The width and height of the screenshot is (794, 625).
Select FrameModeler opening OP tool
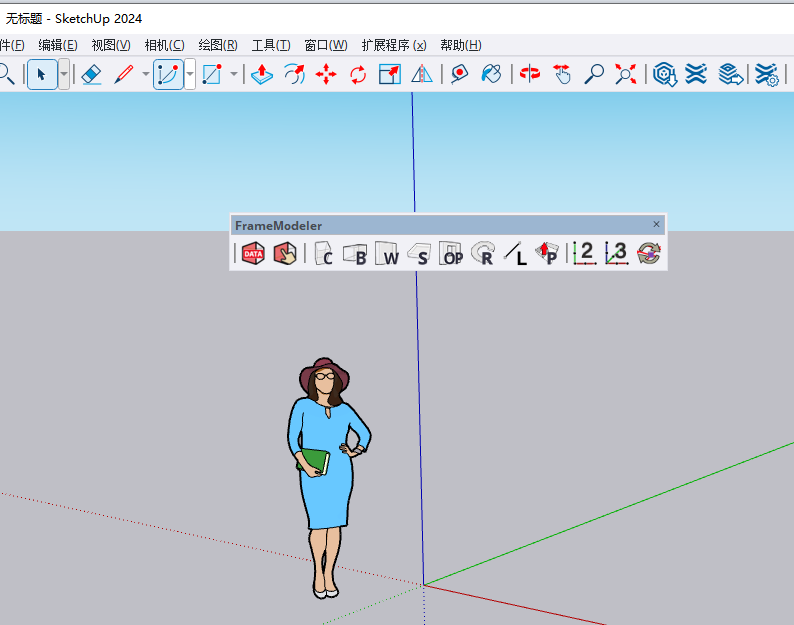[x=451, y=253]
